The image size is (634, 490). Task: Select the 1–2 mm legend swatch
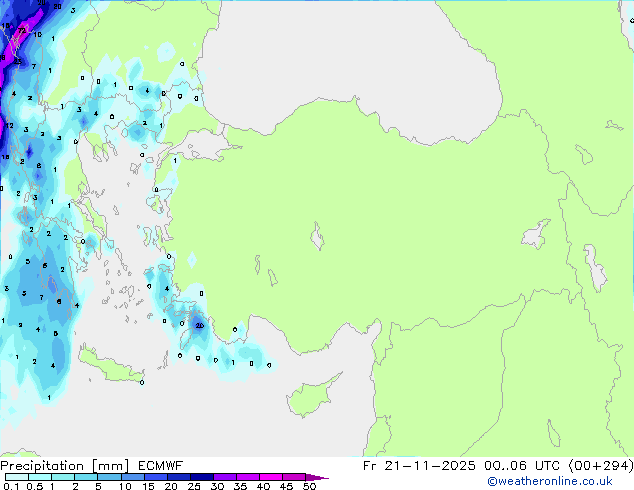pos(63,477)
